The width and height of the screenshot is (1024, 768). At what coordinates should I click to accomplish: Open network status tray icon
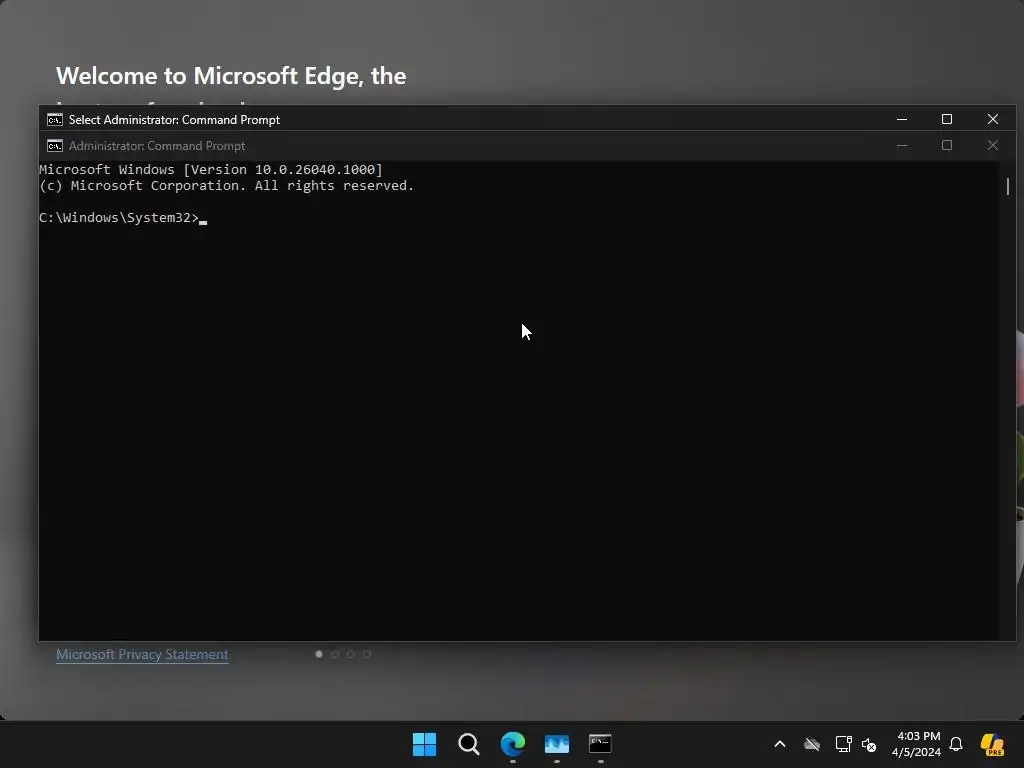pos(843,744)
